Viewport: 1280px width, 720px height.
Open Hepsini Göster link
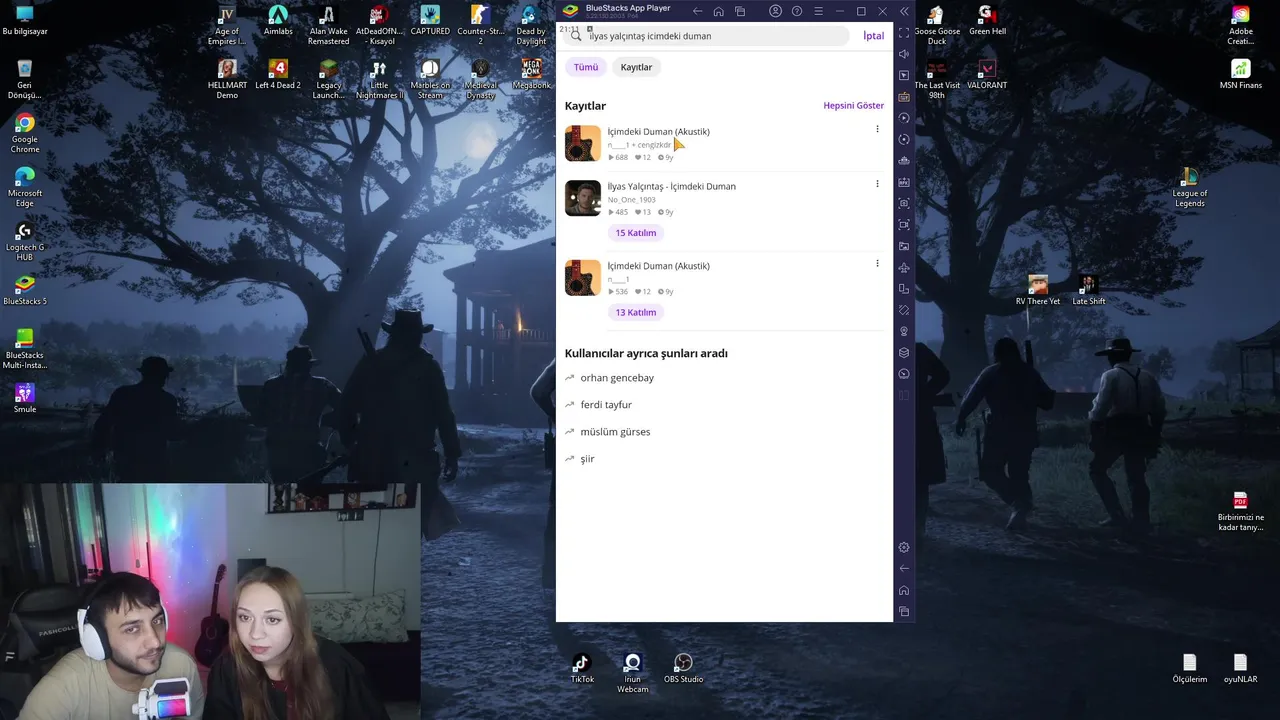853,105
